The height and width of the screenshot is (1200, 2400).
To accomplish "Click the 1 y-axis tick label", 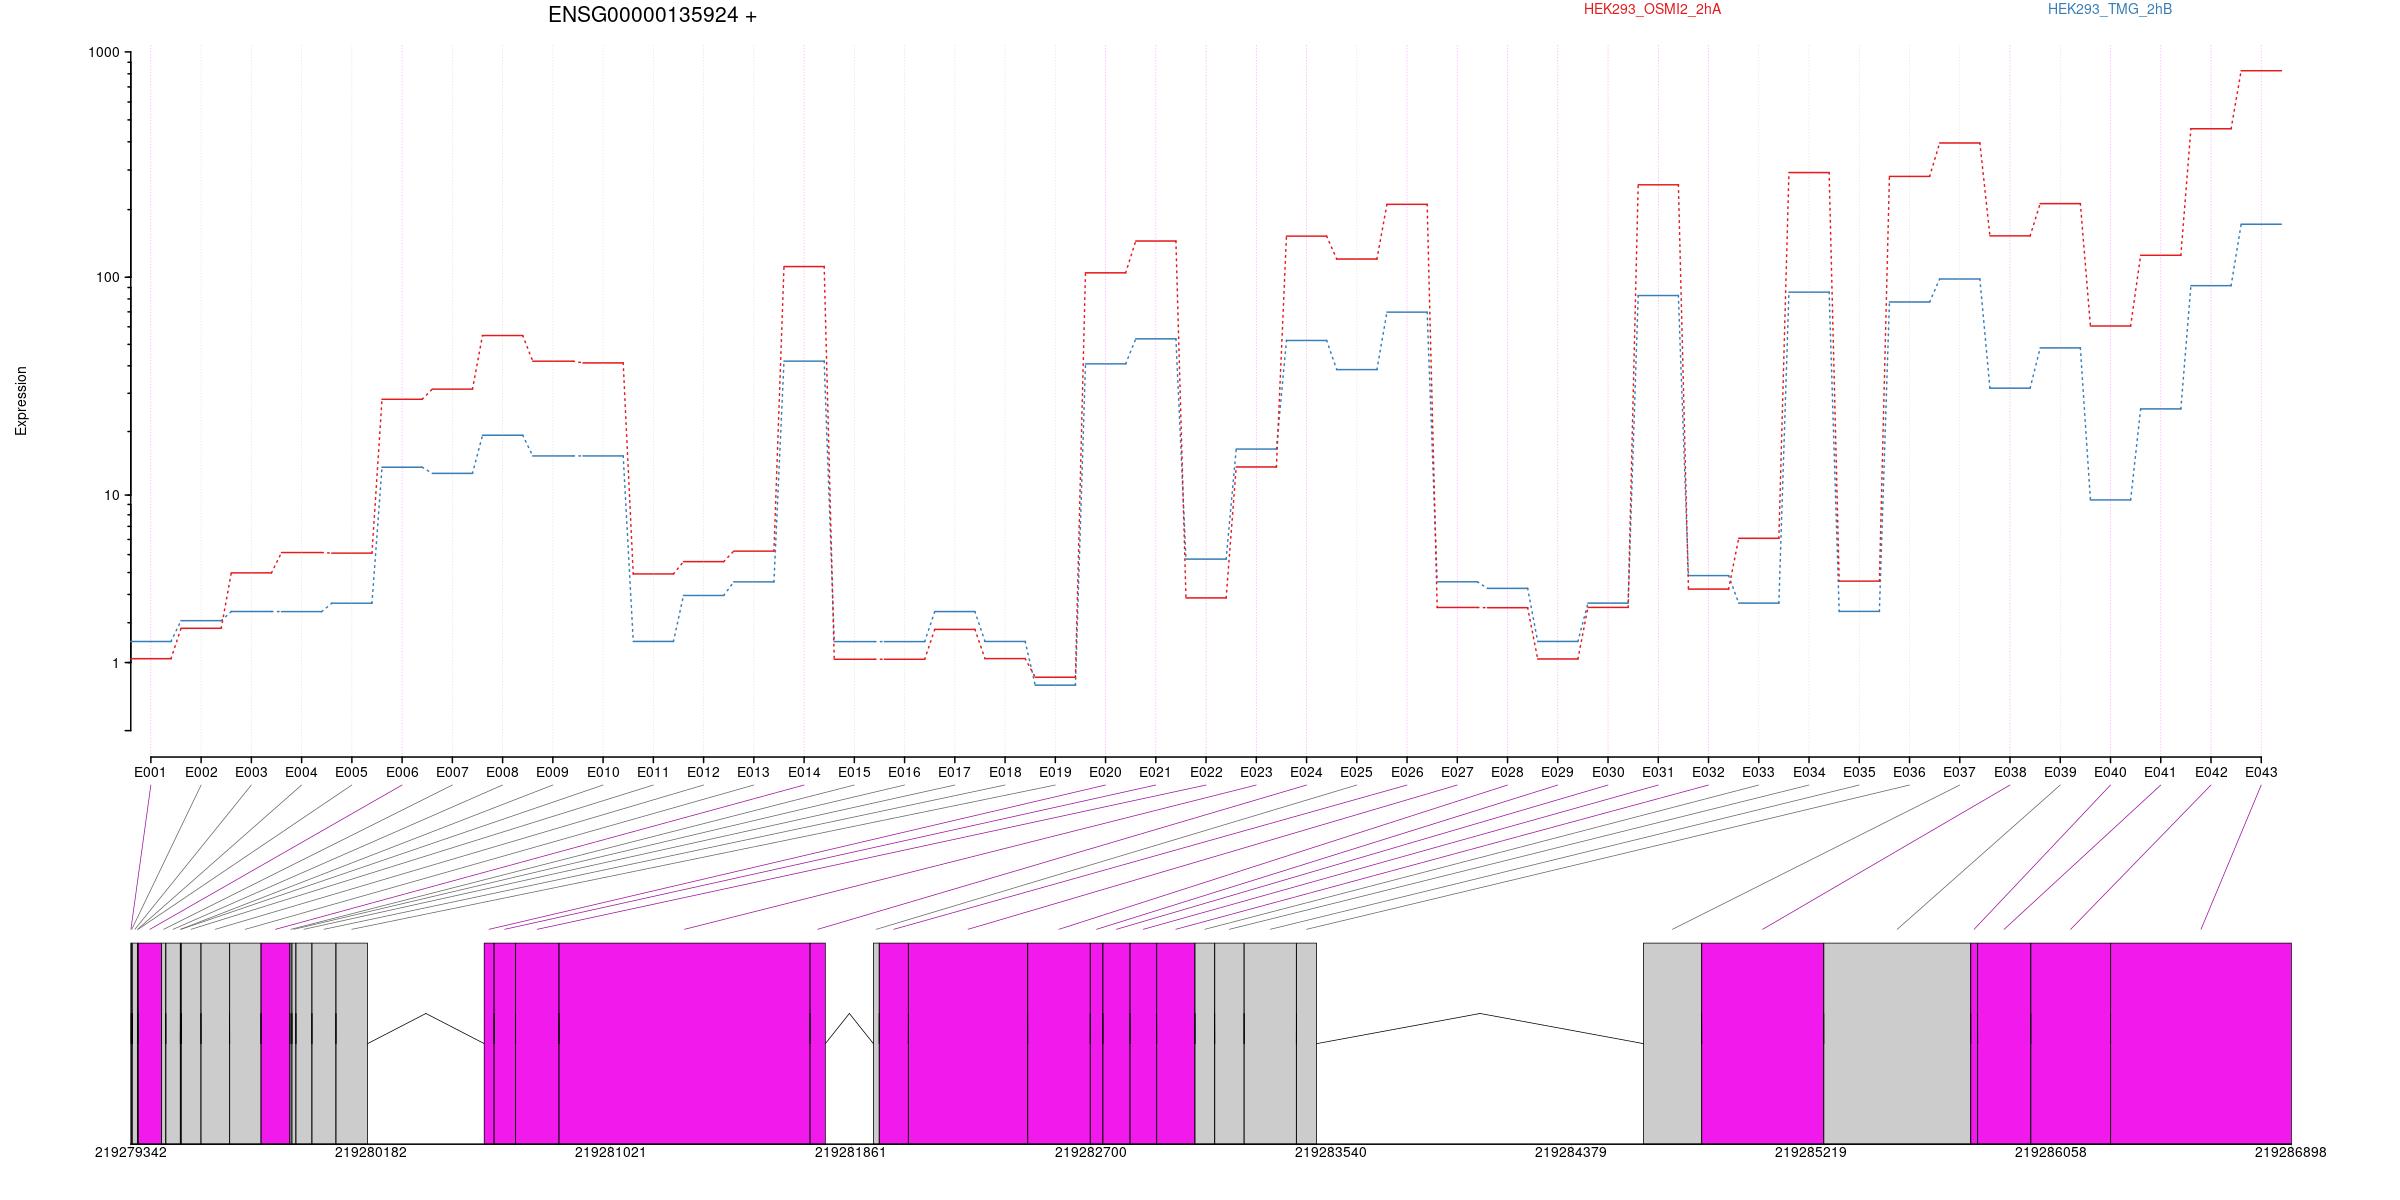I will tap(115, 663).
